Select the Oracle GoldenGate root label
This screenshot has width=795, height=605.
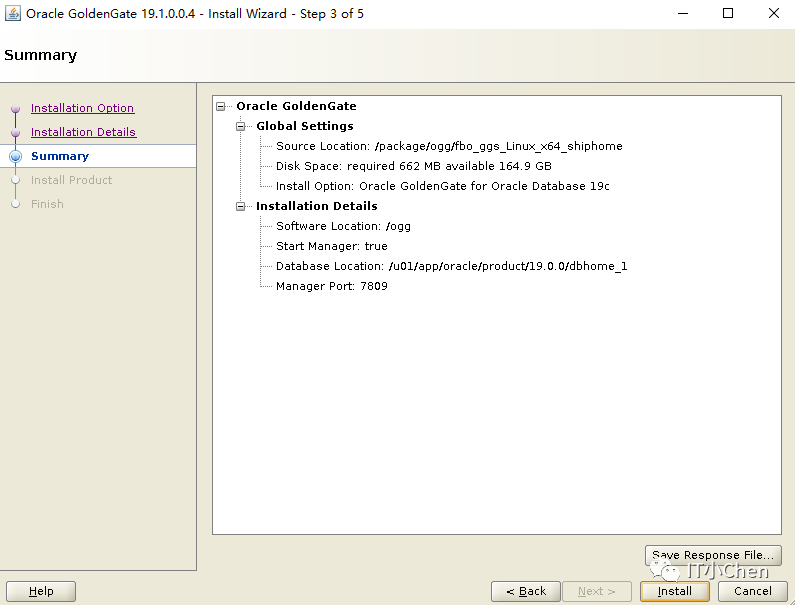pyautogui.click(x=297, y=106)
